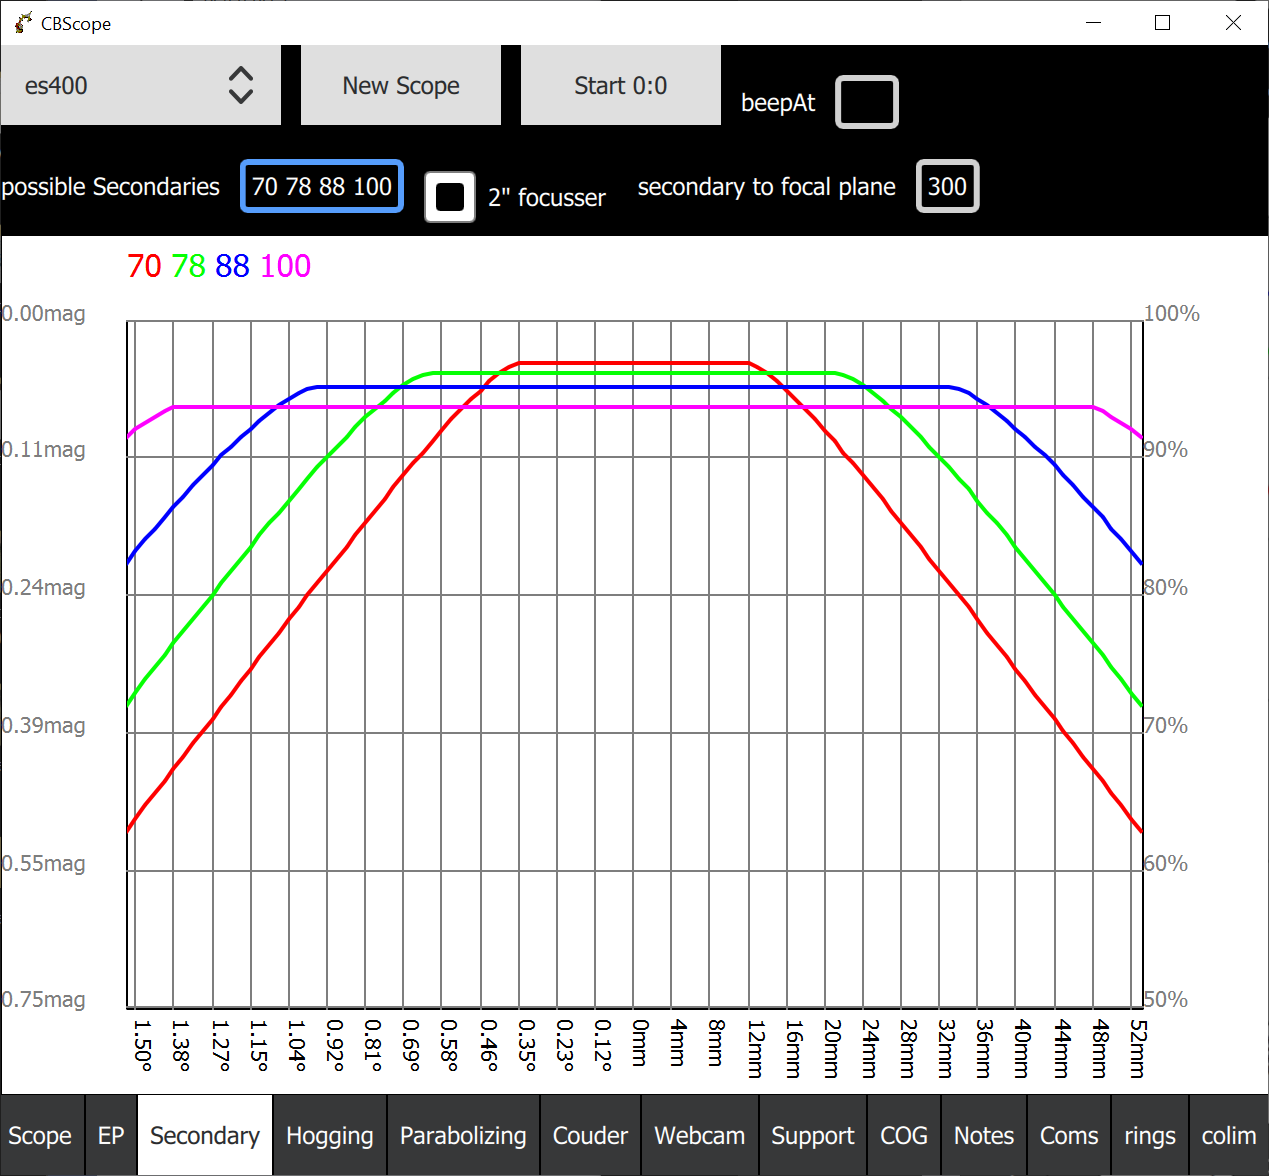Select the Hogging tab
Viewport: 1269px width, 1176px height.
coord(330,1135)
